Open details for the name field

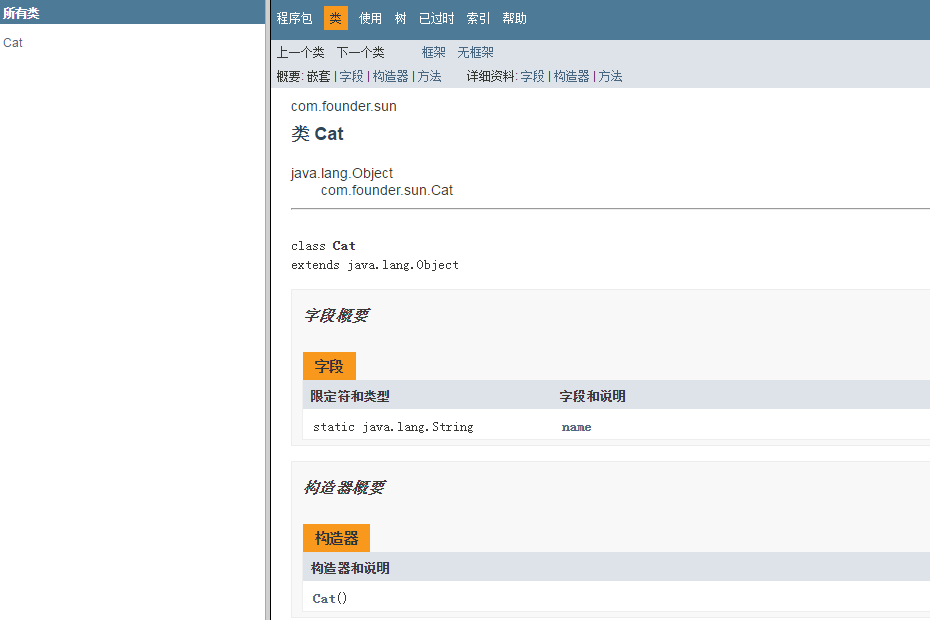click(577, 426)
